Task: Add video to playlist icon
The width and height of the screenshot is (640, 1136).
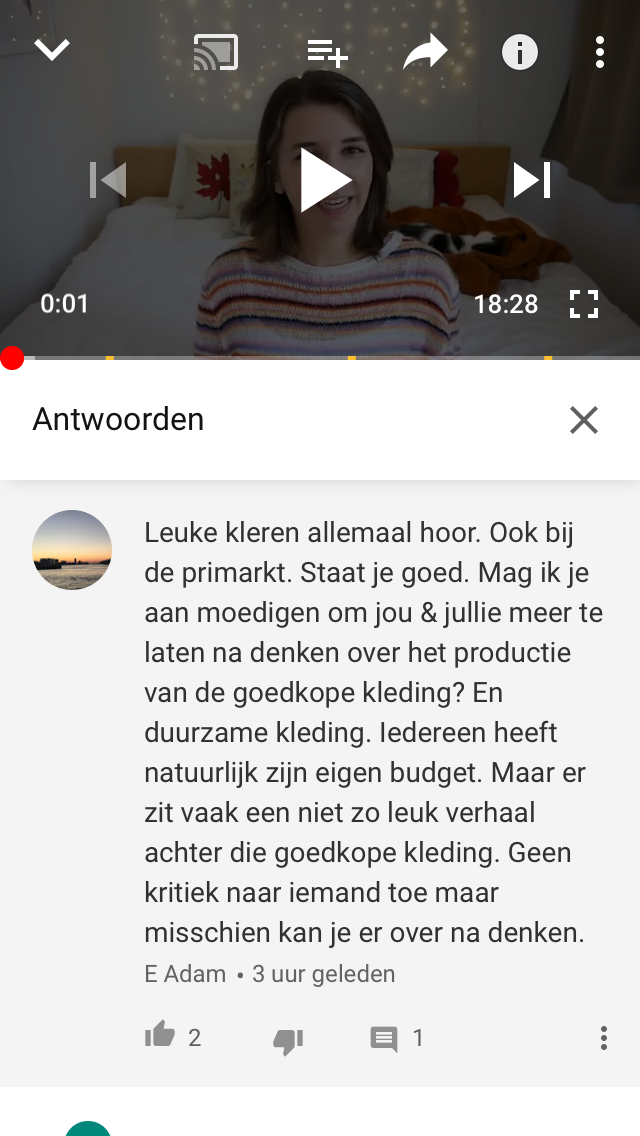Action: [x=327, y=52]
